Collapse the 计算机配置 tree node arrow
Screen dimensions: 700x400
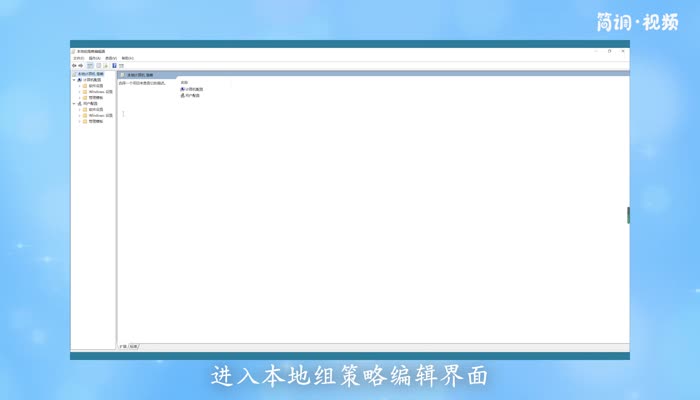coord(74,80)
